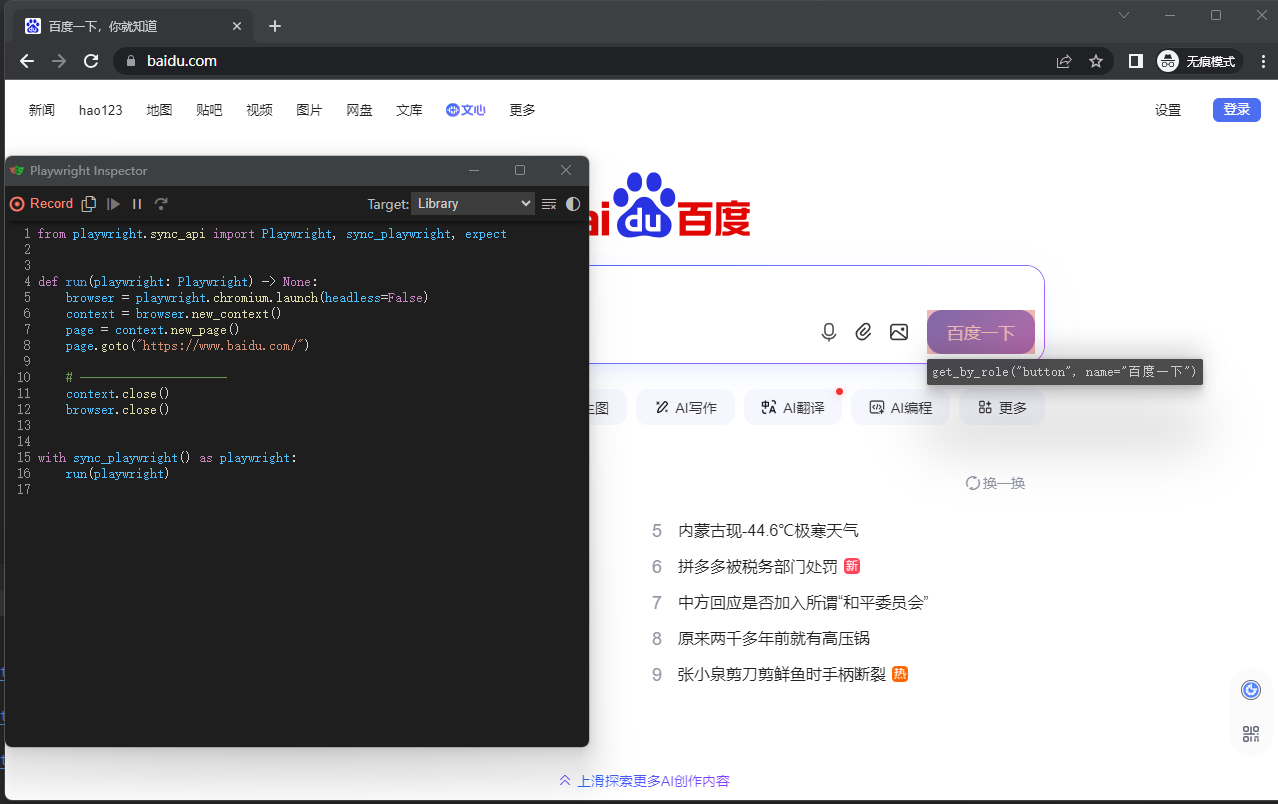Click the step-over icon in Playwright Inspector
Screen dimensions: 1278x804
(x=161, y=203)
